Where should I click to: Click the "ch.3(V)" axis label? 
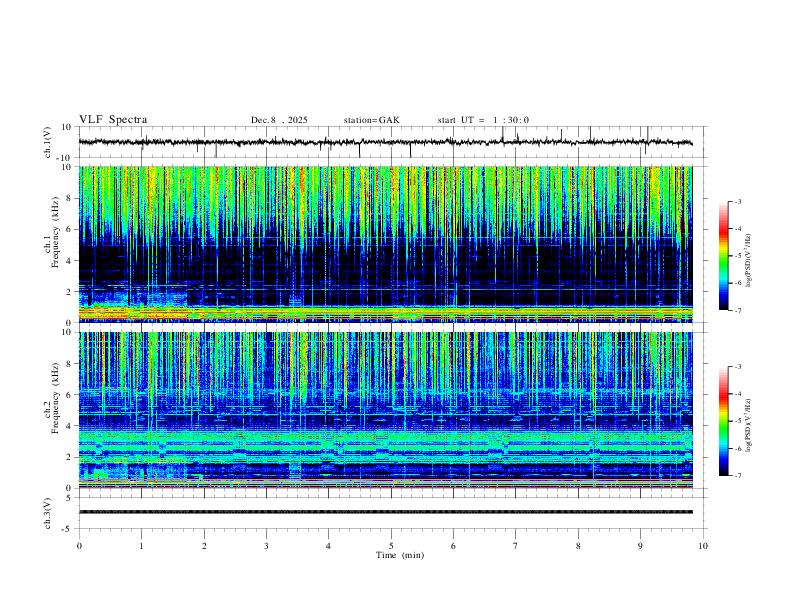[48, 513]
